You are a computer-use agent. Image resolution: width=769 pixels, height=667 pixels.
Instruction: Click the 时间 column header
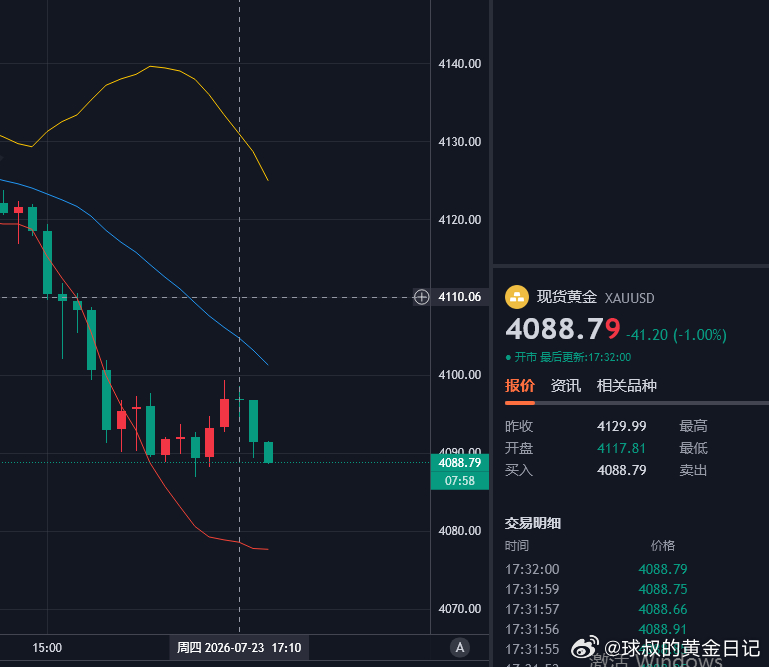[x=517, y=545]
